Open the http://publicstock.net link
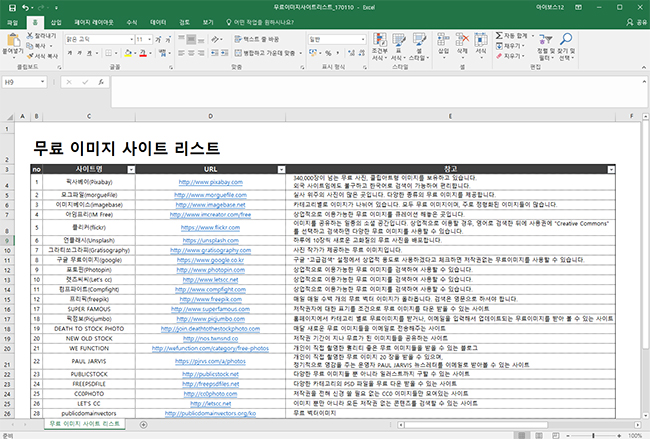Viewport: 650px width, 439px height. [x=211, y=374]
